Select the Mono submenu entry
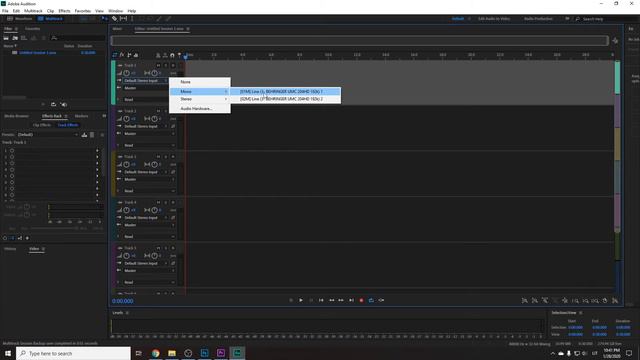This screenshot has height=360, width=640. tap(200, 91)
